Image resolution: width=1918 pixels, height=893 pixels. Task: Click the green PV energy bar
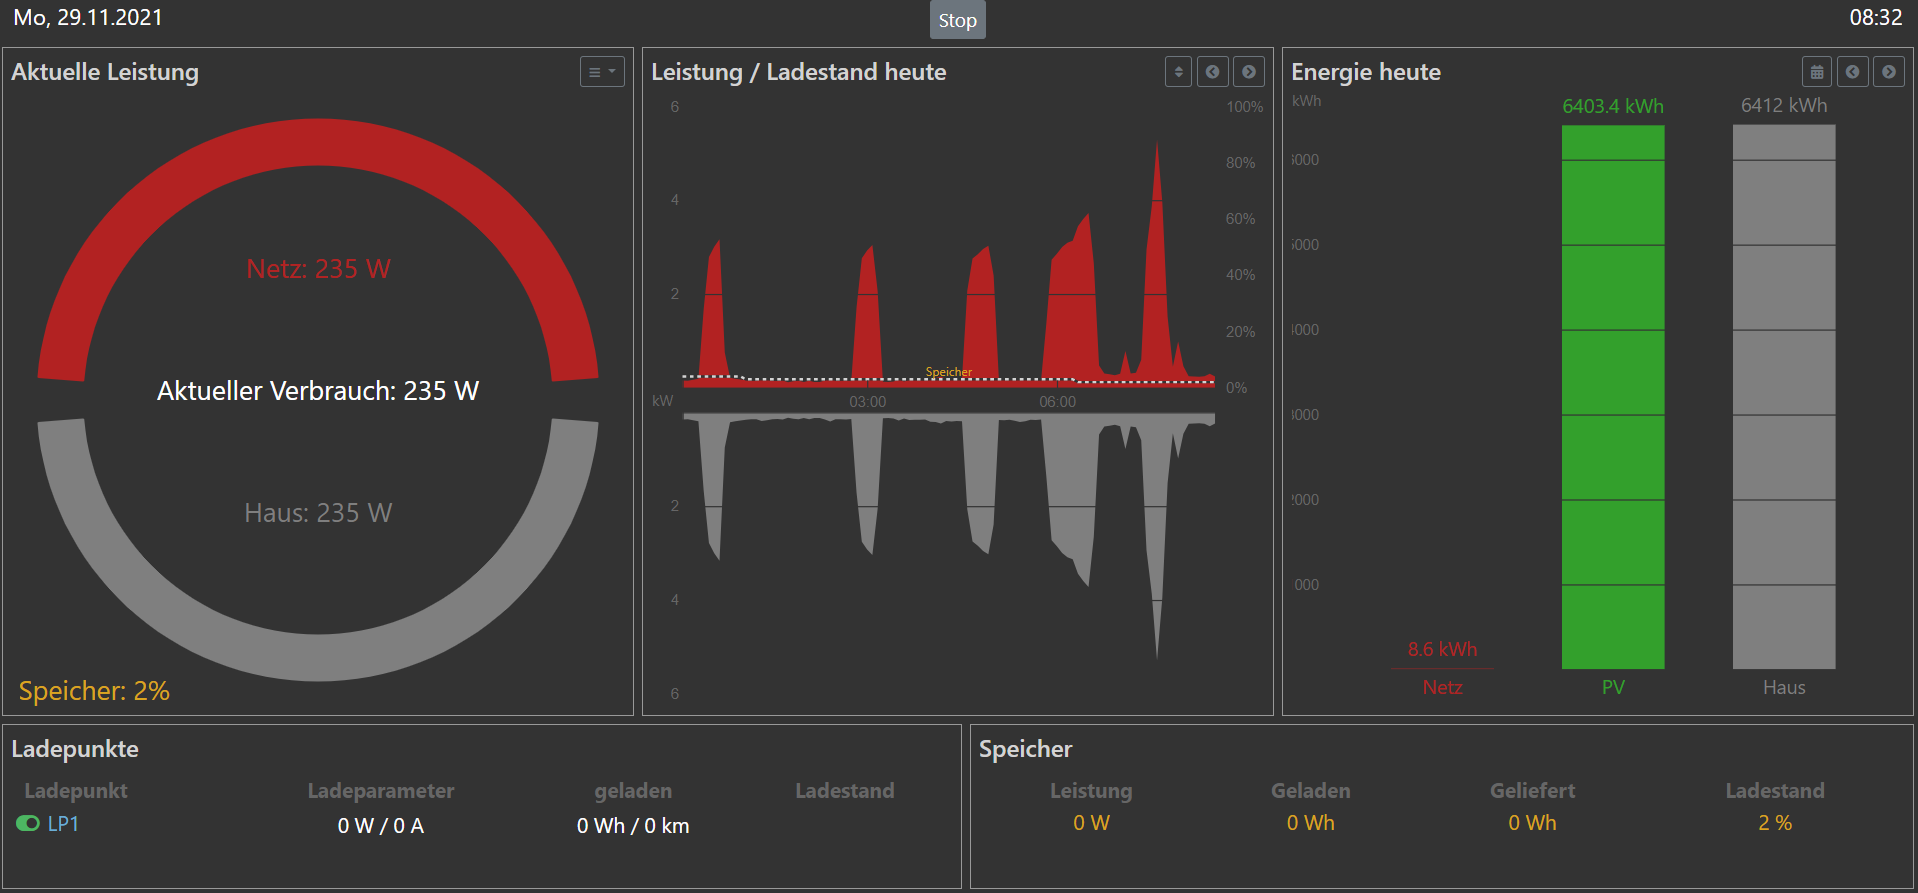1613,400
